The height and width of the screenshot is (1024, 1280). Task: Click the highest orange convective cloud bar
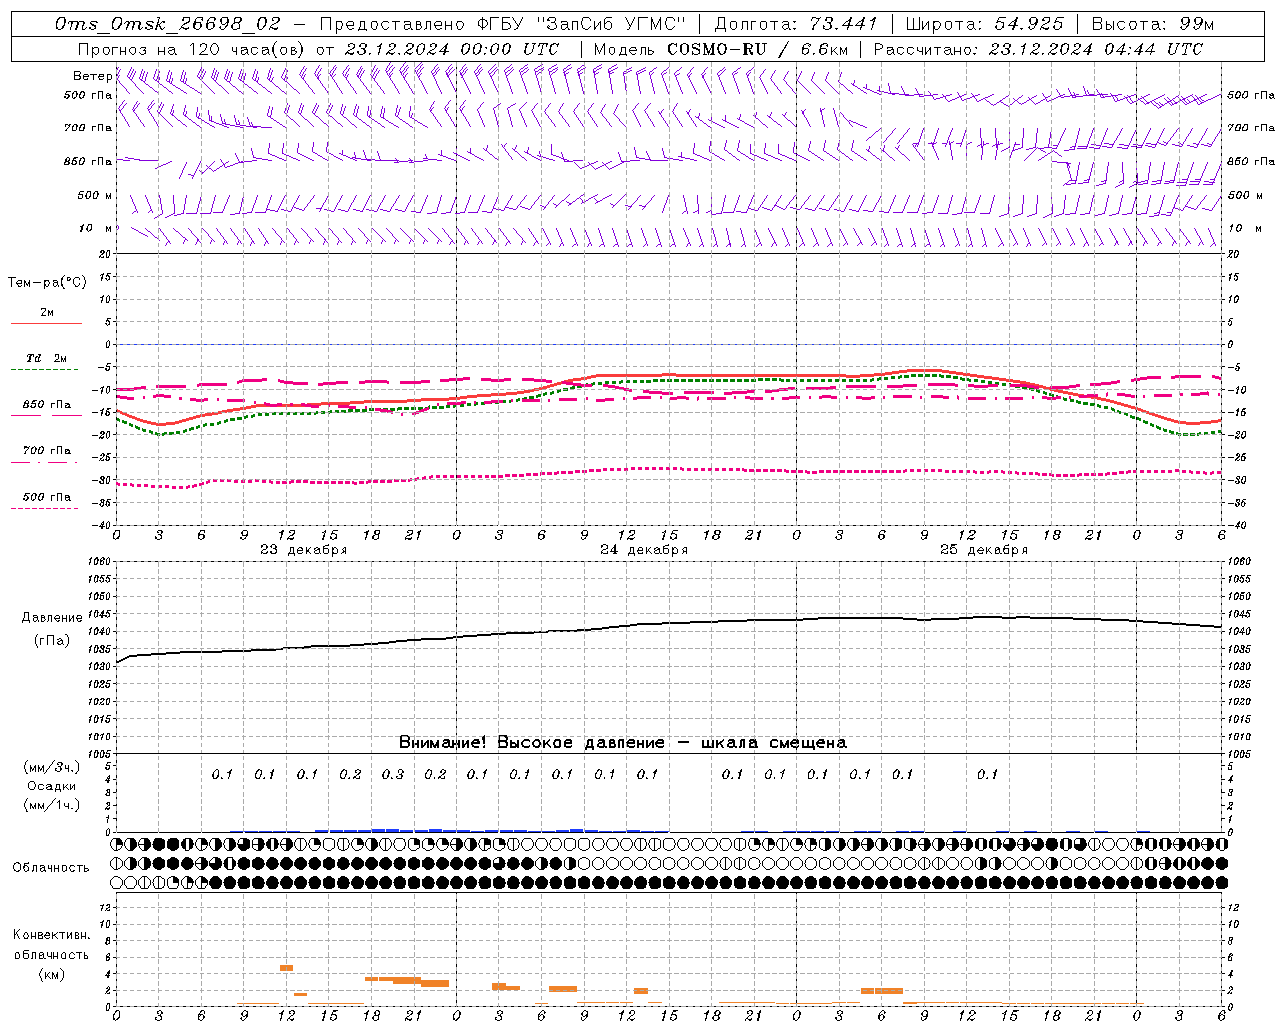(286, 968)
